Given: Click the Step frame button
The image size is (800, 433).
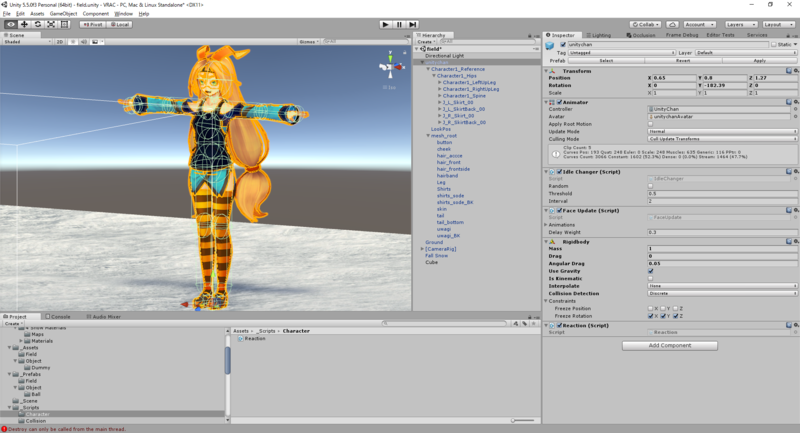Looking at the screenshot, I should 413,24.
